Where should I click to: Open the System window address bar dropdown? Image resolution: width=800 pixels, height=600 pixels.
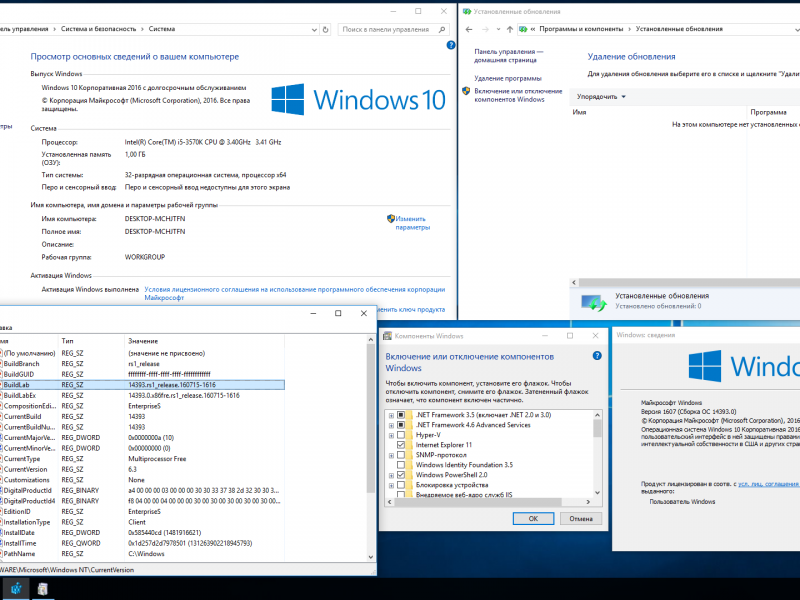click(x=314, y=30)
